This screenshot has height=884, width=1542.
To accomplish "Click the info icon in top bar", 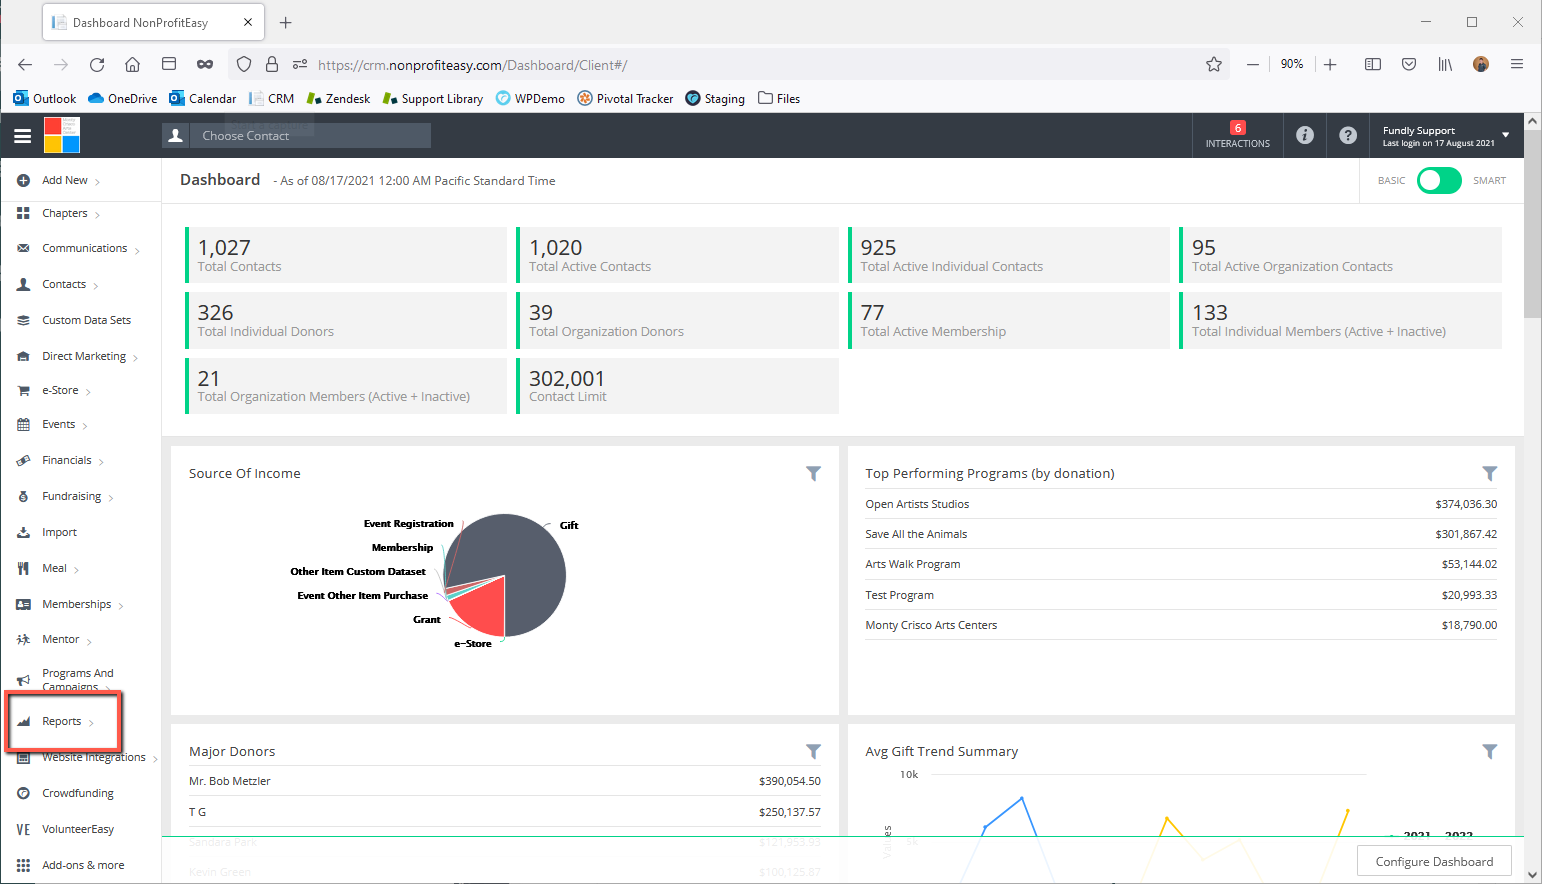I will [x=1305, y=135].
